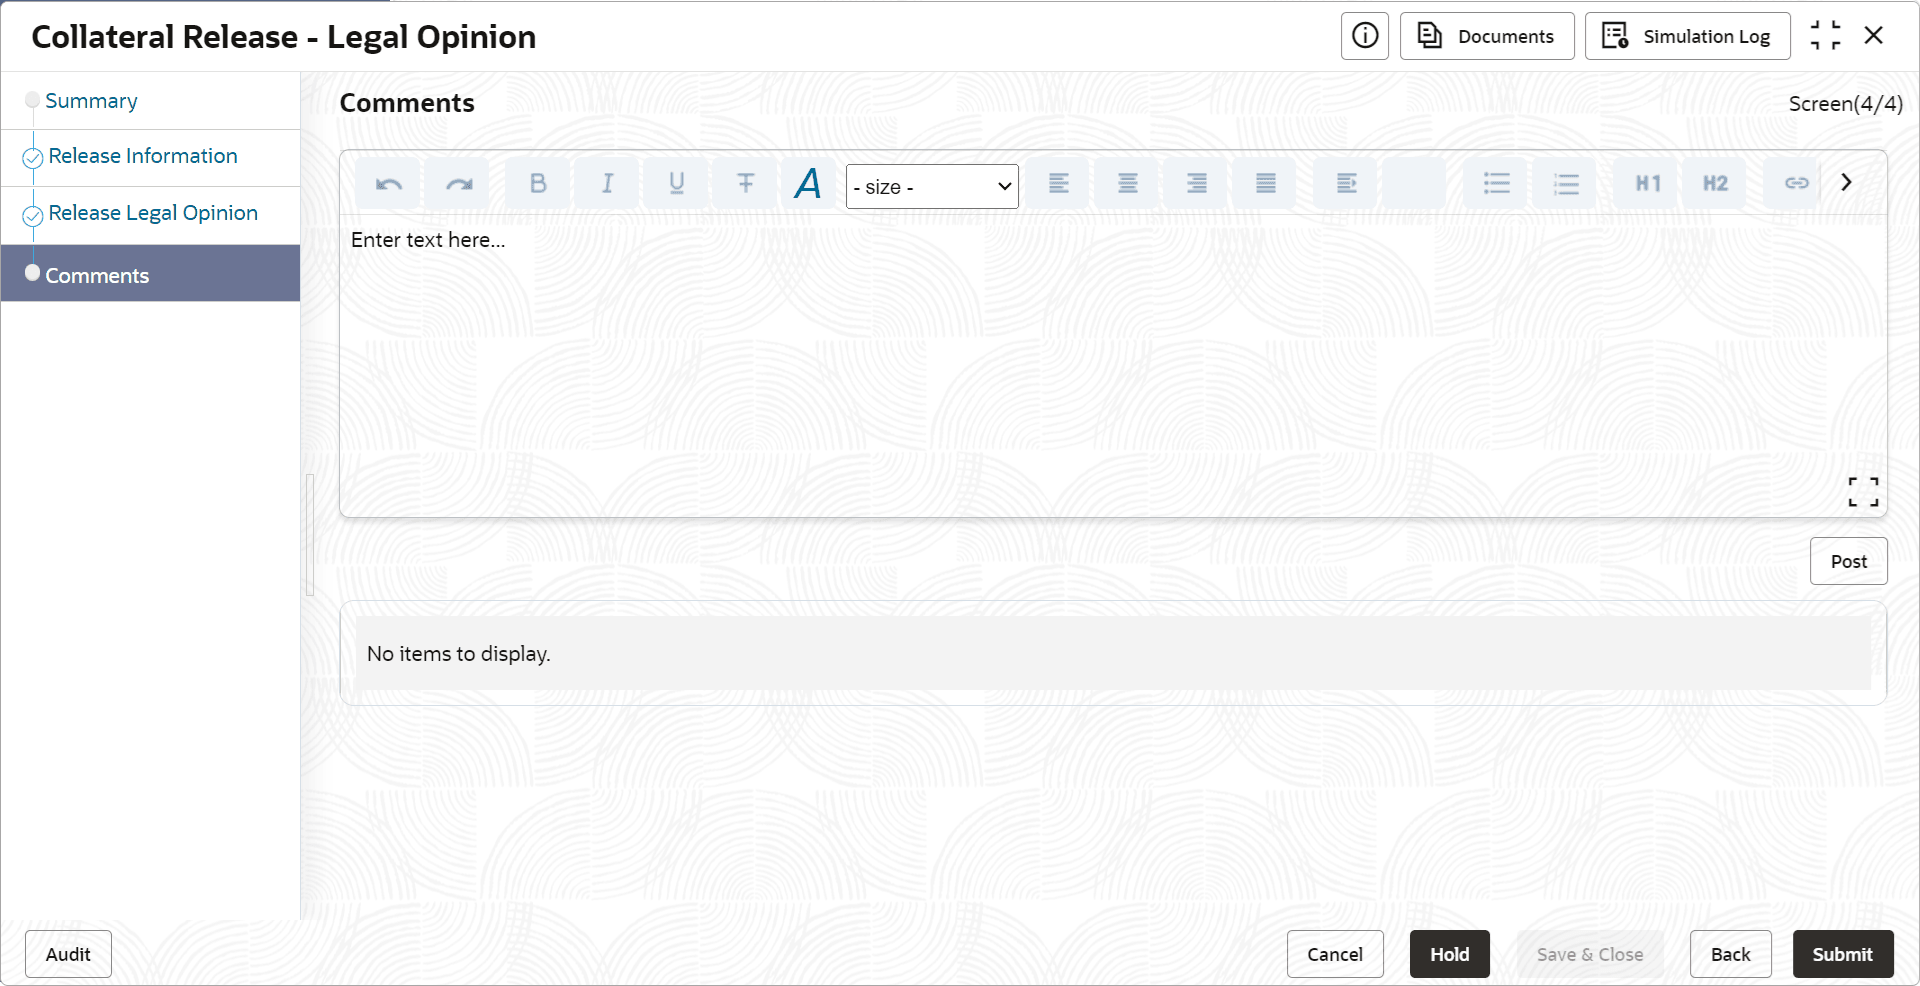Toggle bold formatting
1920x986 pixels.
[x=538, y=183]
